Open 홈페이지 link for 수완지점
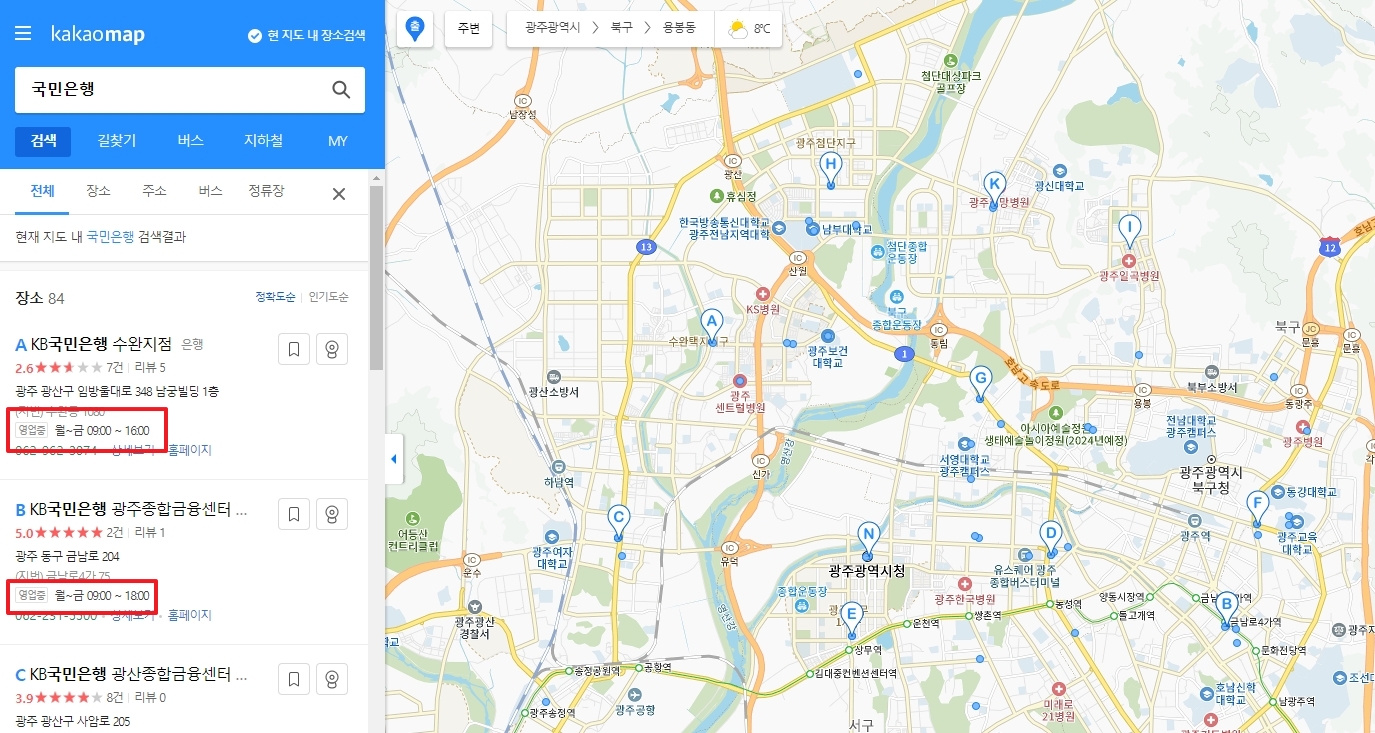The image size is (1375, 733). point(190,450)
